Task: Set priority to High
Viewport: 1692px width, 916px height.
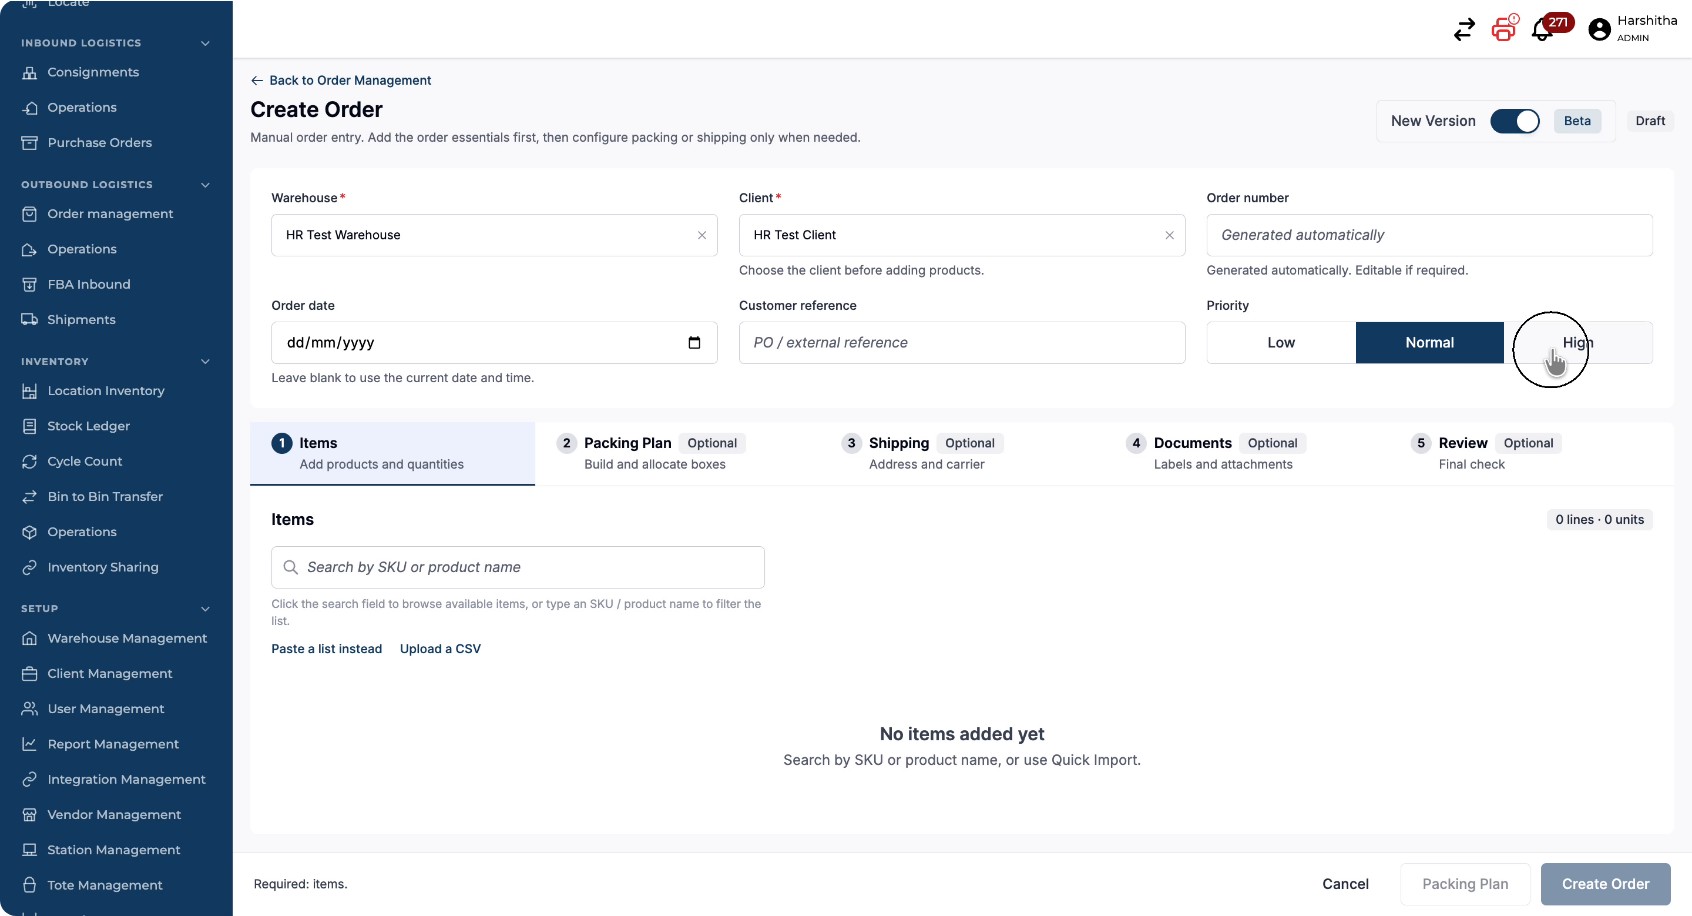Action: point(1578,343)
